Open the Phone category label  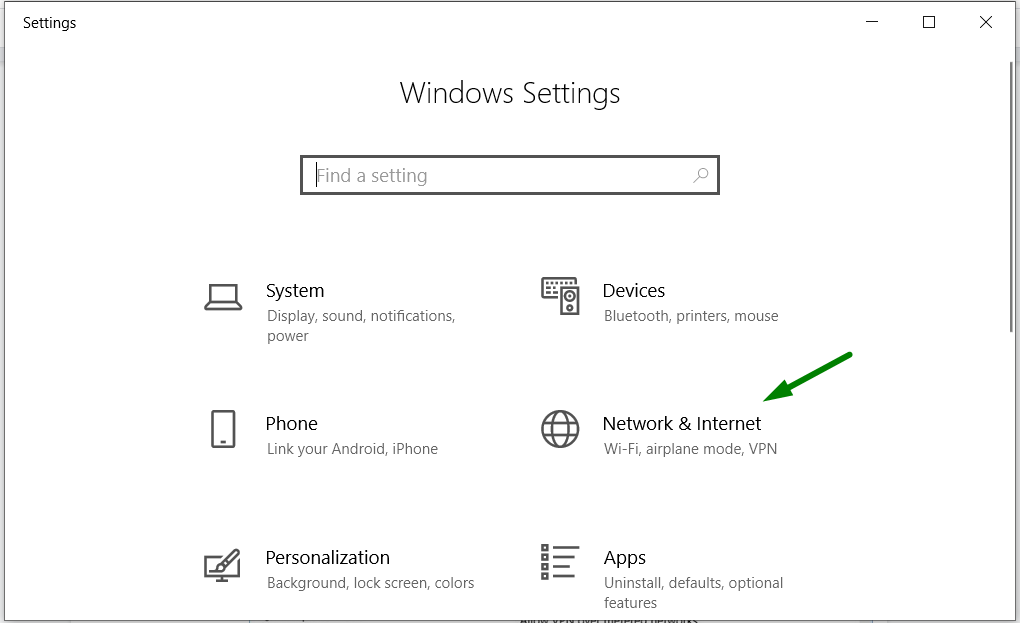(291, 423)
